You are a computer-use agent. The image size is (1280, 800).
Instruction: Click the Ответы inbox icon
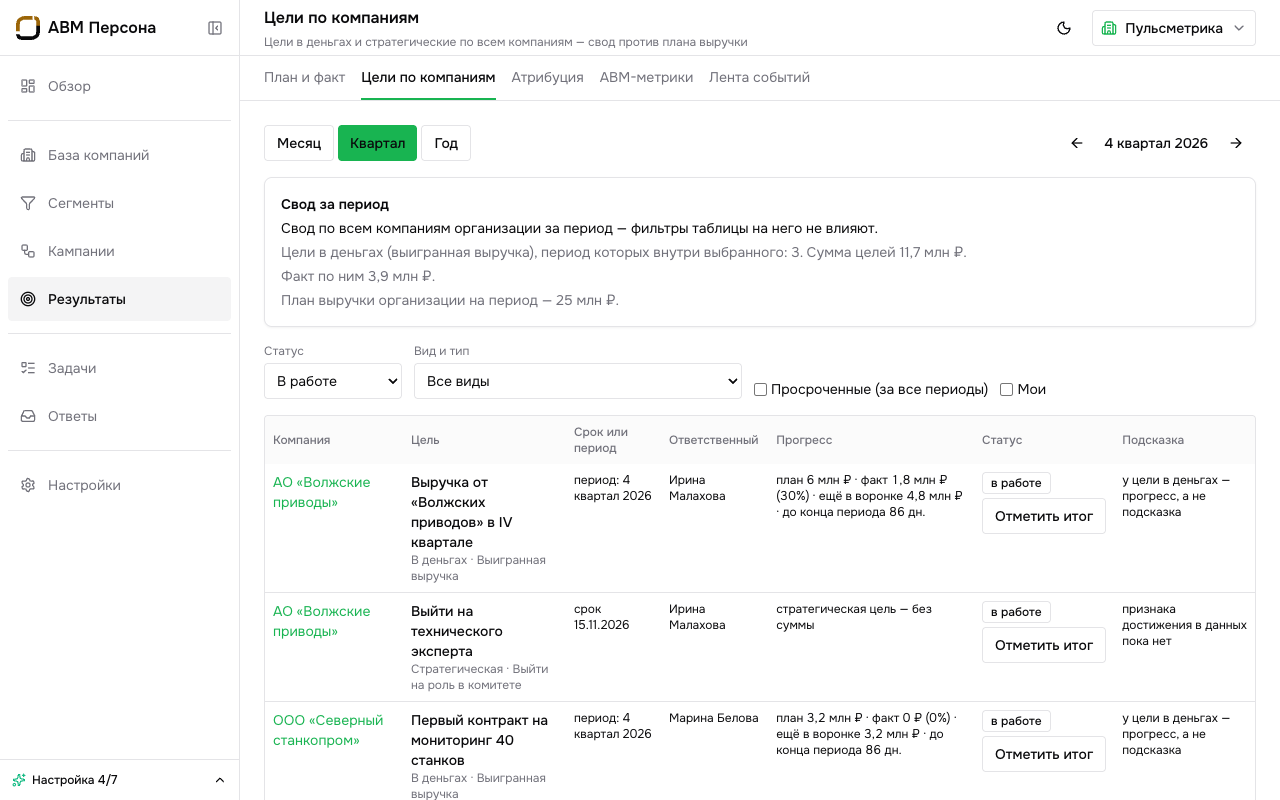[28, 416]
